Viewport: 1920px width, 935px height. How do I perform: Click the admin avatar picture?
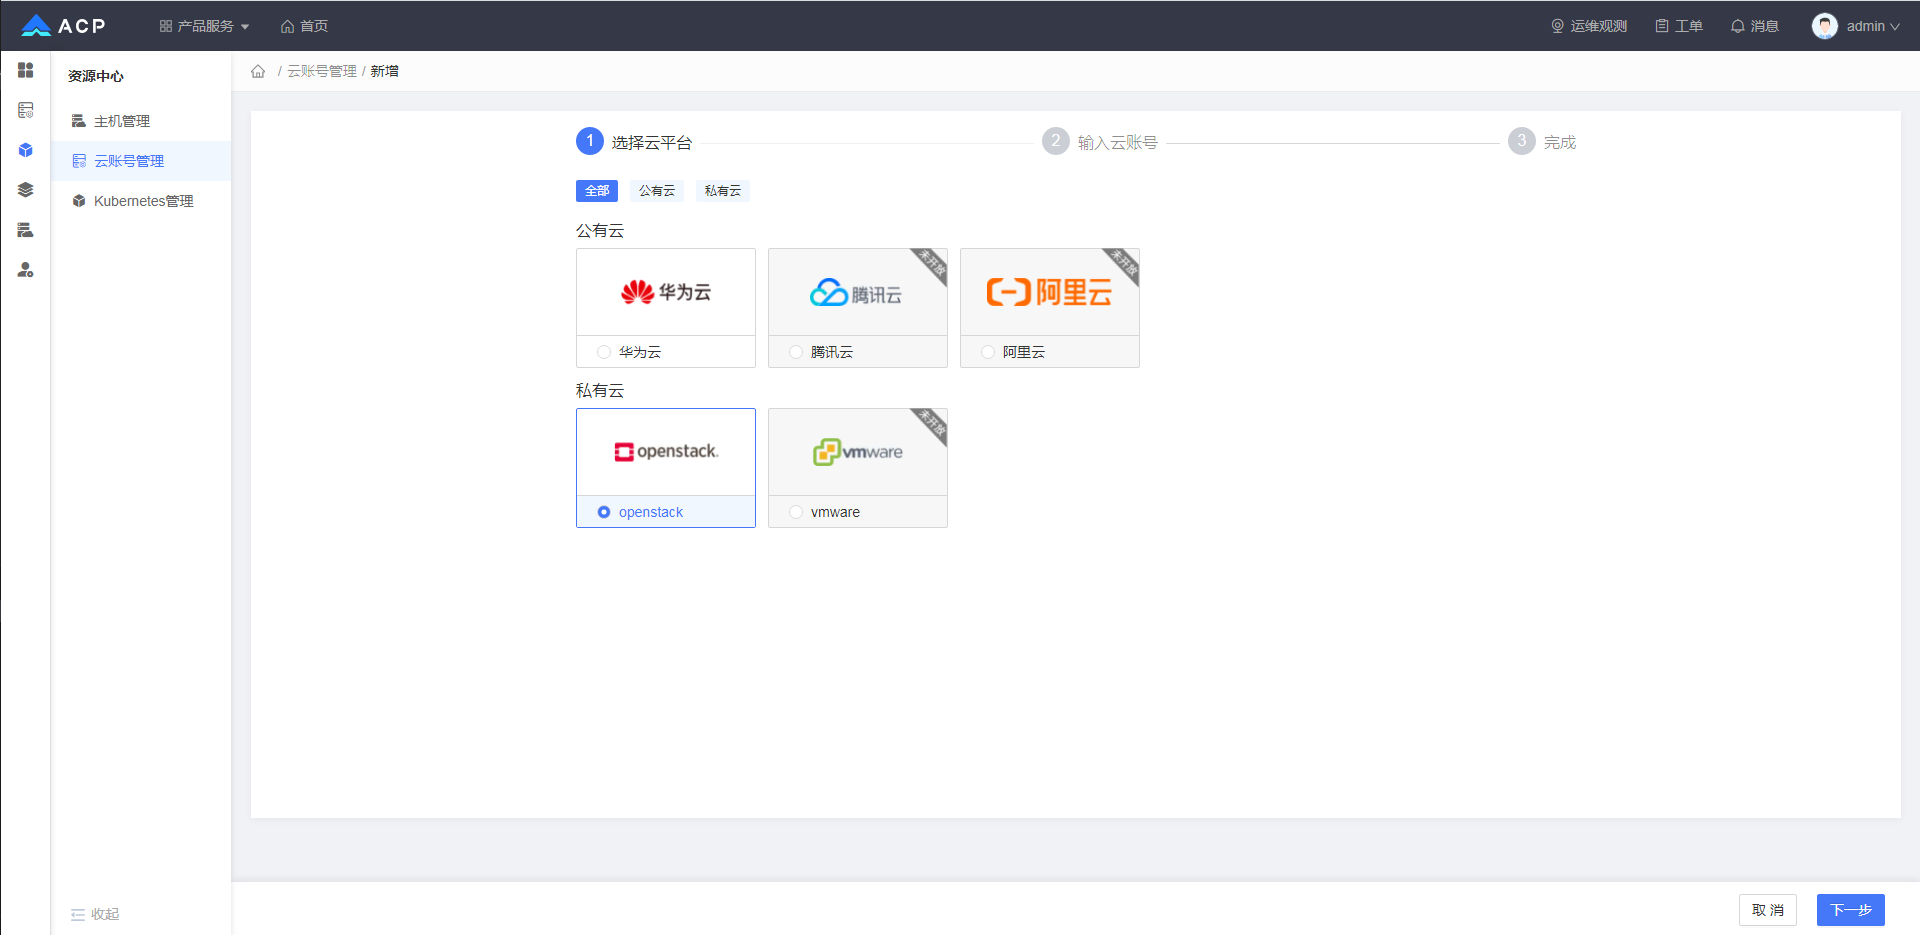tap(1824, 26)
